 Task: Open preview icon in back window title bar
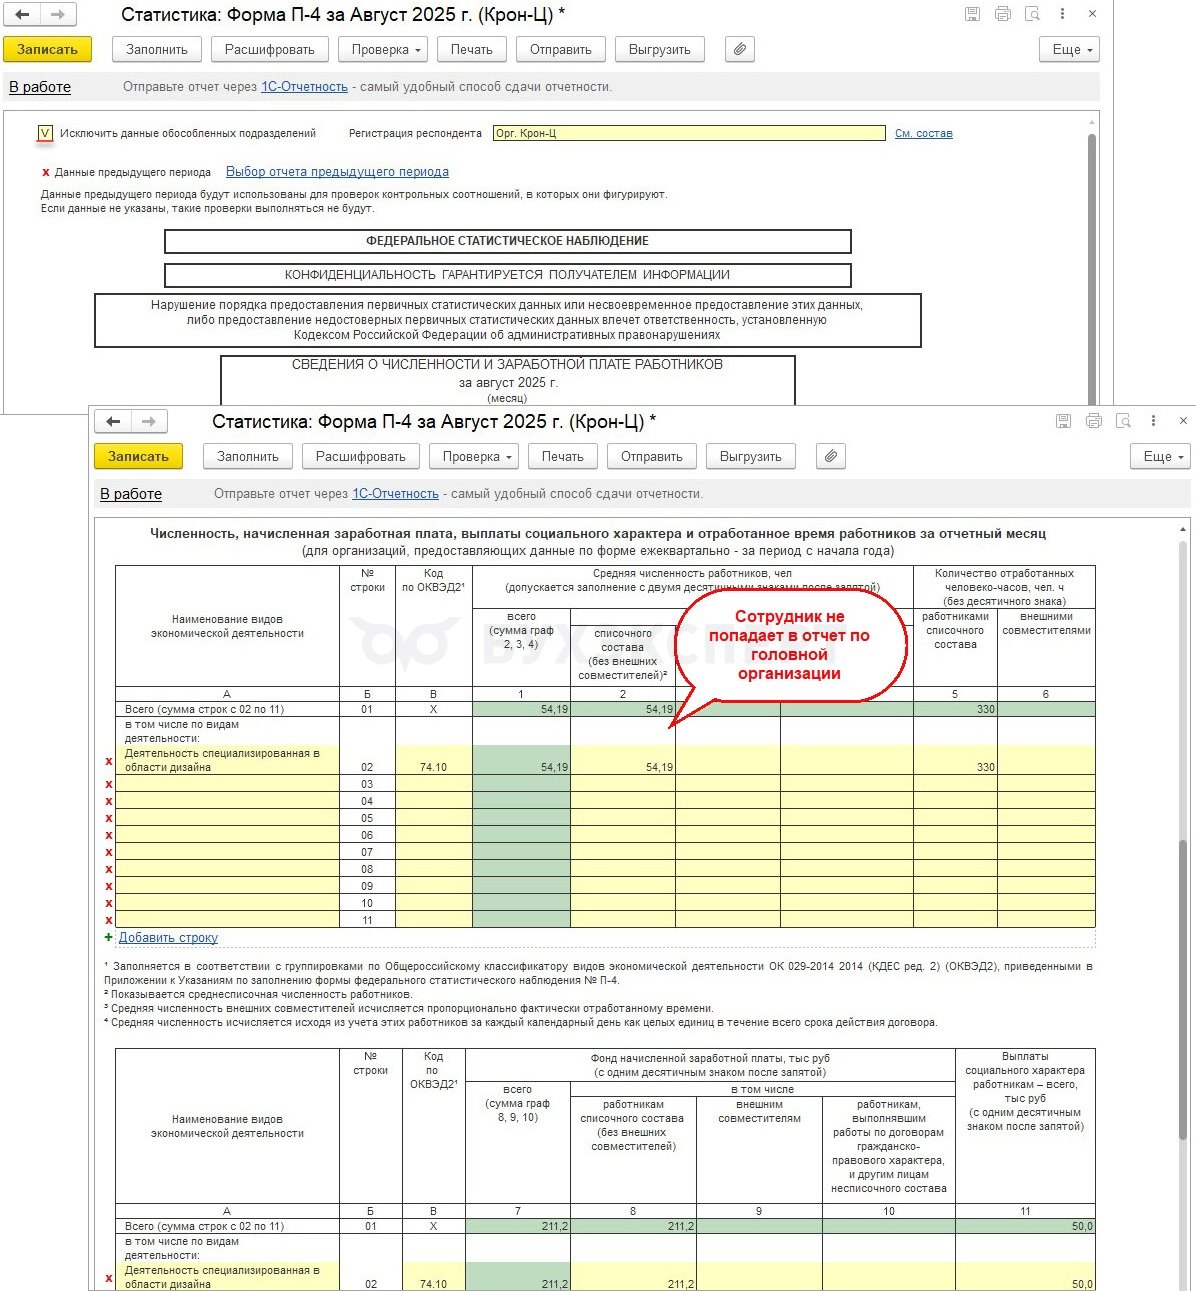(1033, 14)
